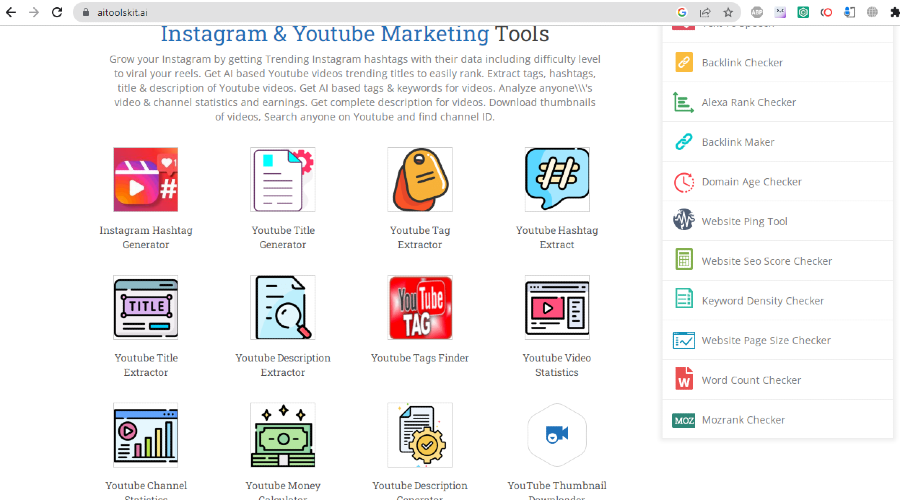
Task: Click the Website Seo Score Checker icon
Action: (x=684, y=259)
